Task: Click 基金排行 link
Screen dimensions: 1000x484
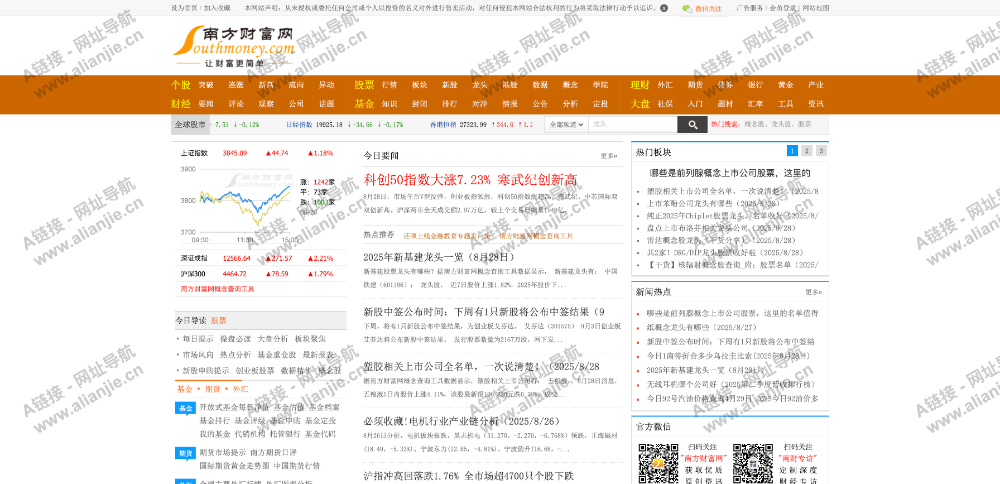Action: point(215,421)
